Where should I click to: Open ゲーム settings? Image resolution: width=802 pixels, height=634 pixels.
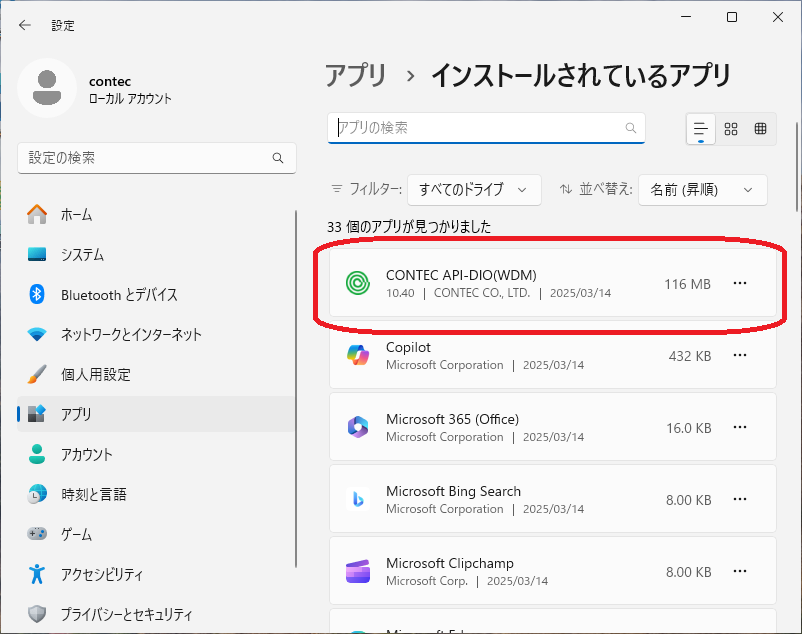(156, 534)
